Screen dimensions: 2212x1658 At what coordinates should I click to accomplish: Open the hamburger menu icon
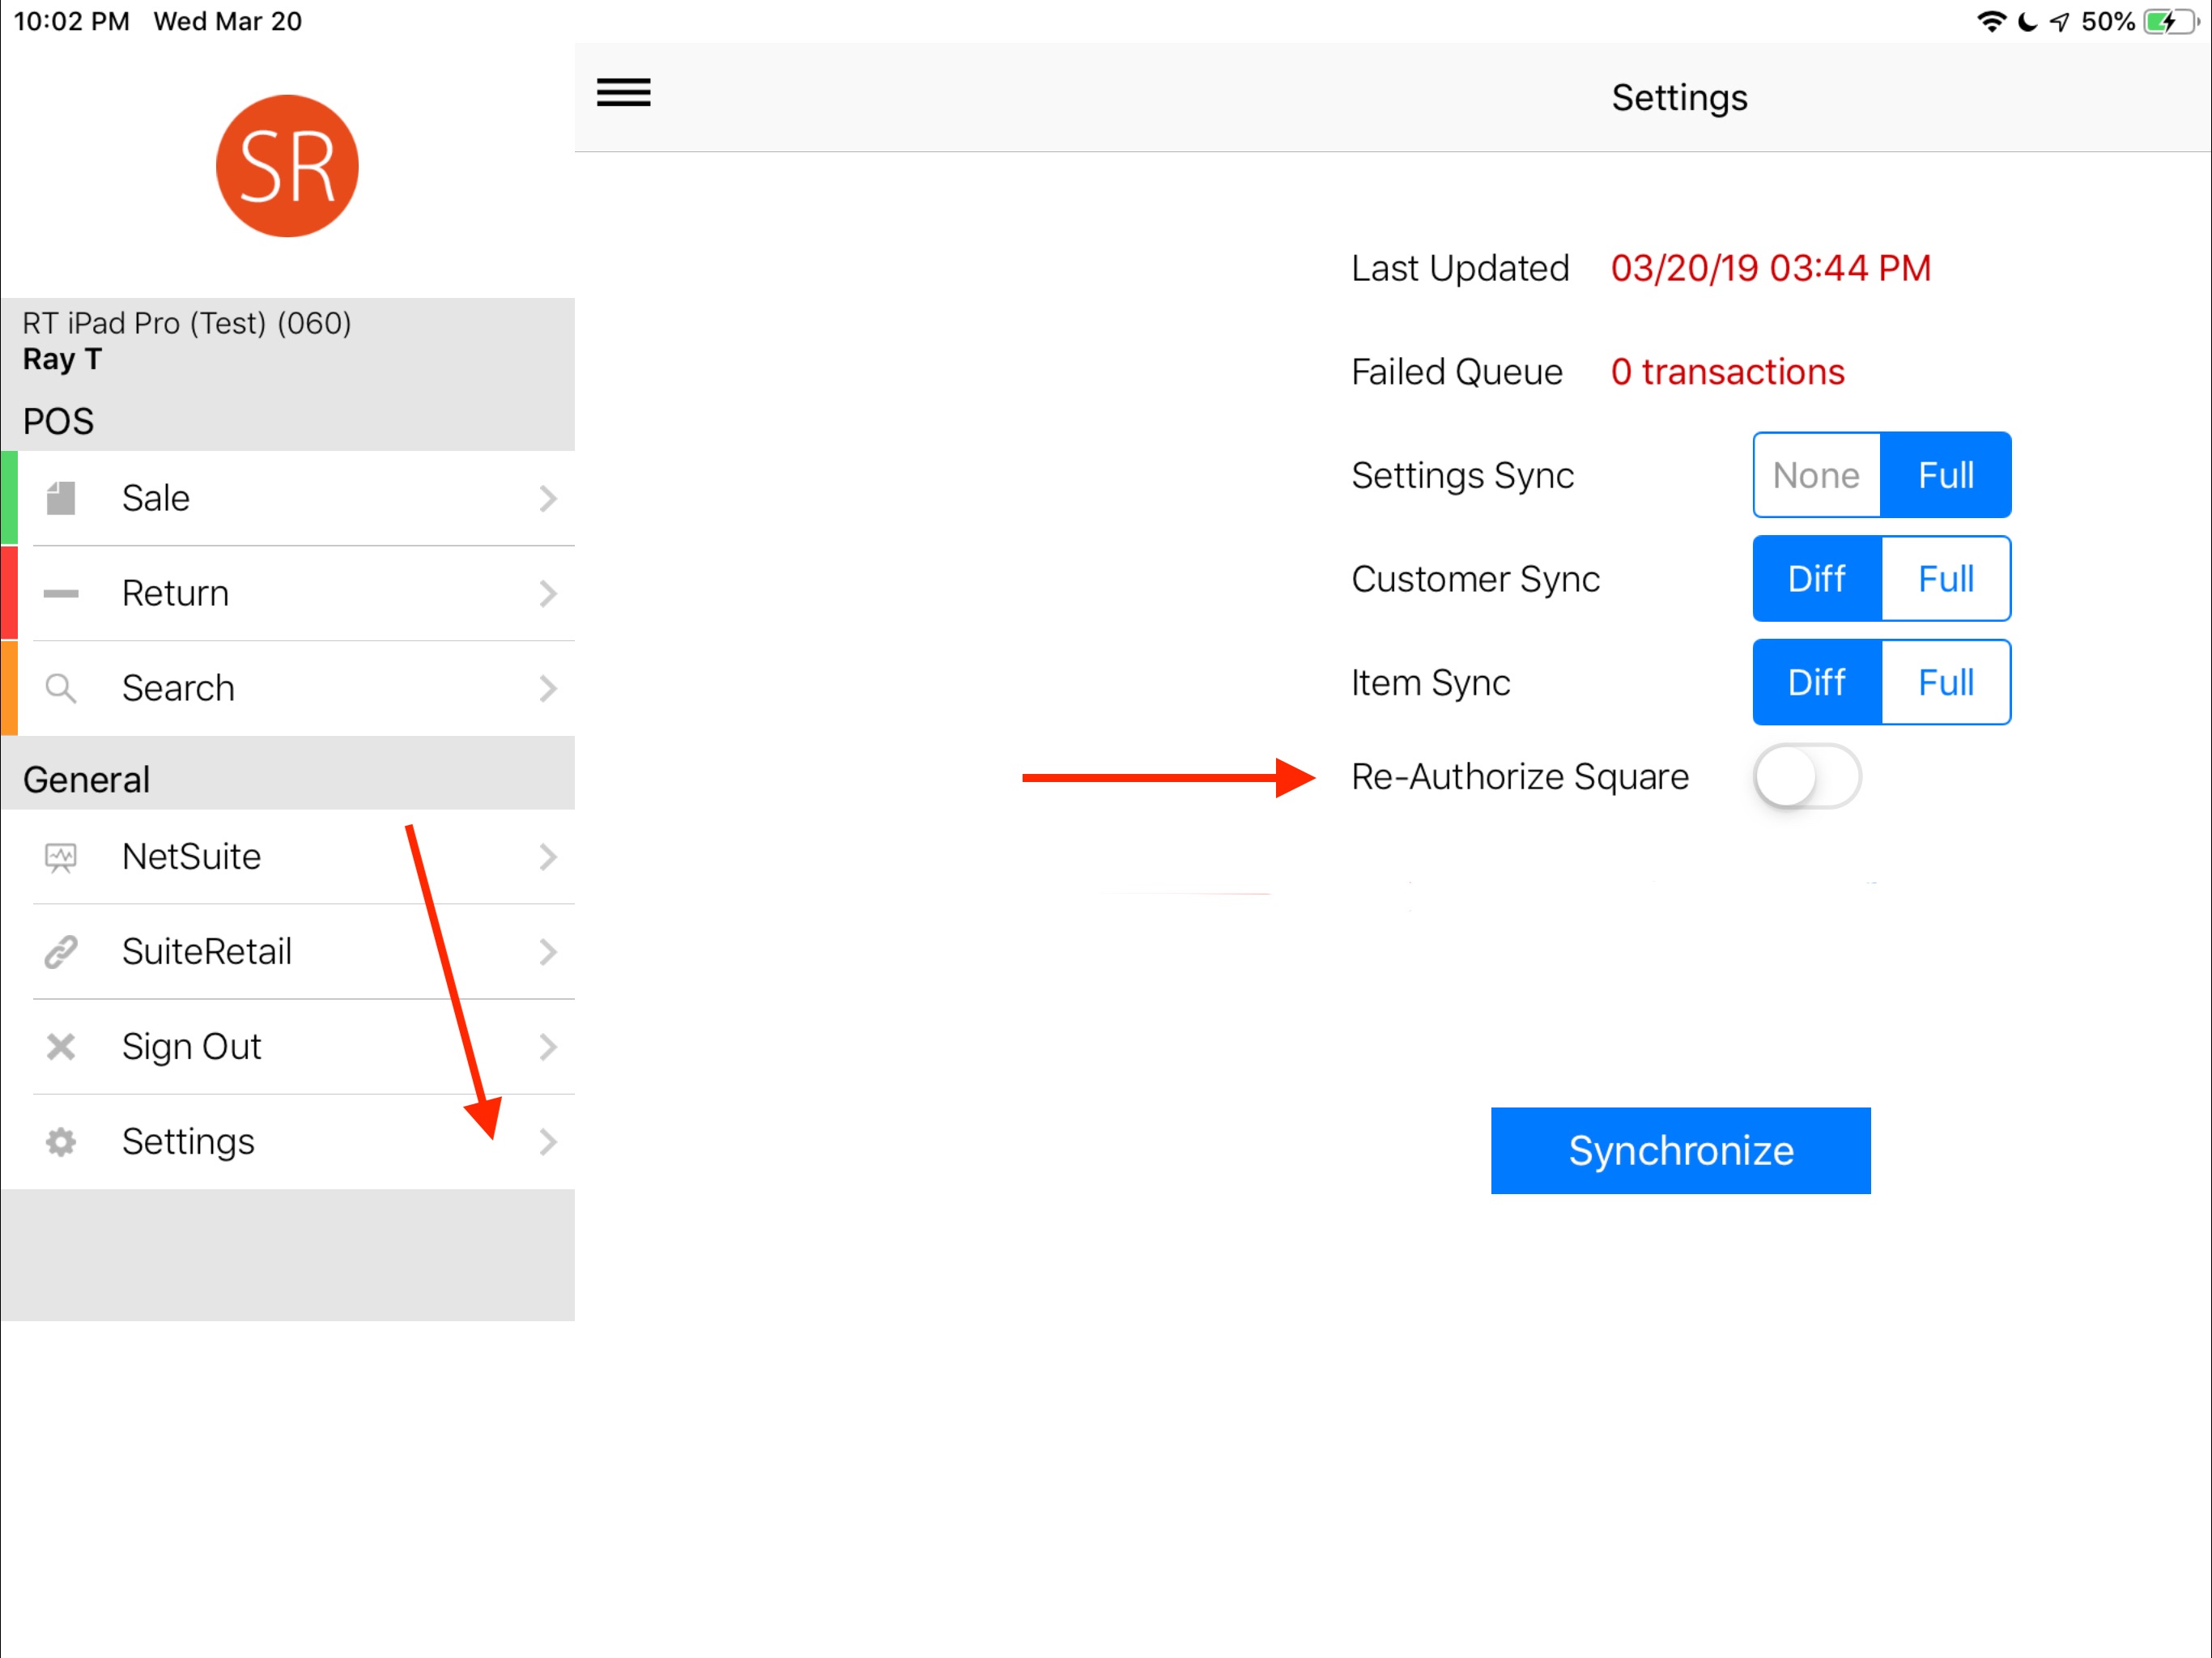tap(623, 93)
